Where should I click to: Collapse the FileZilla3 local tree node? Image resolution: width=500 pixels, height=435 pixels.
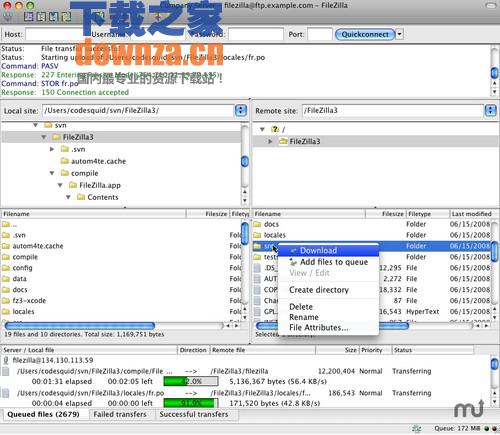pos(44,137)
